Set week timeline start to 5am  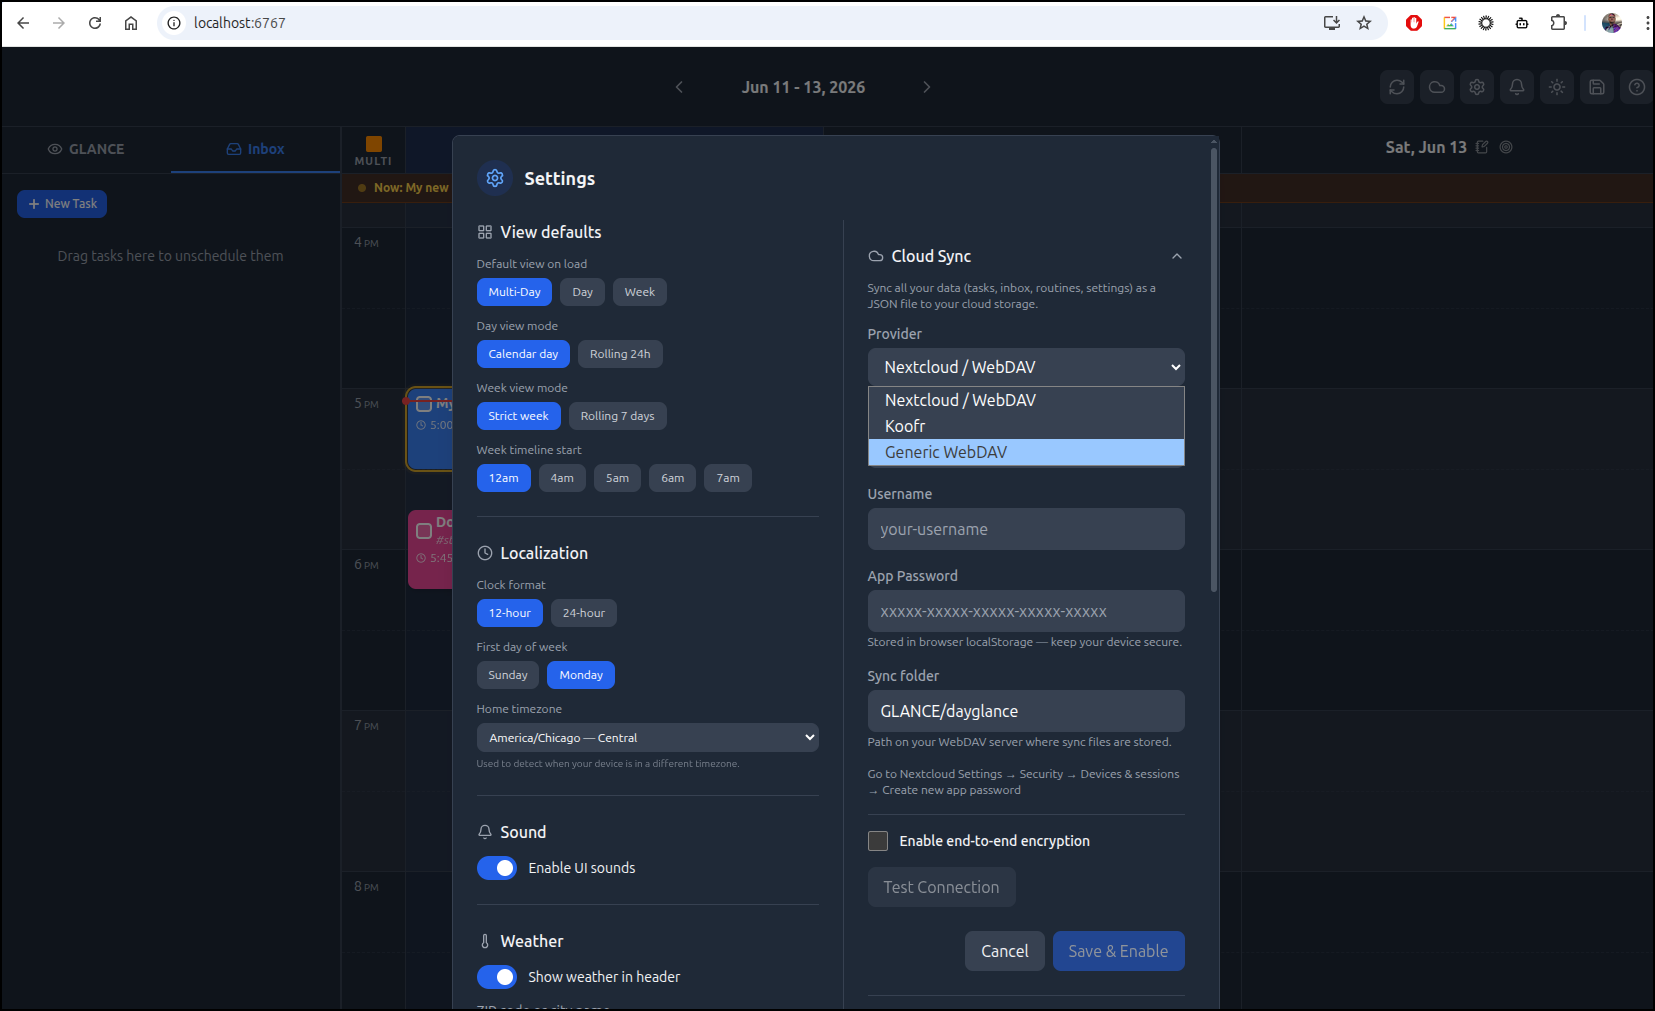(617, 478)
